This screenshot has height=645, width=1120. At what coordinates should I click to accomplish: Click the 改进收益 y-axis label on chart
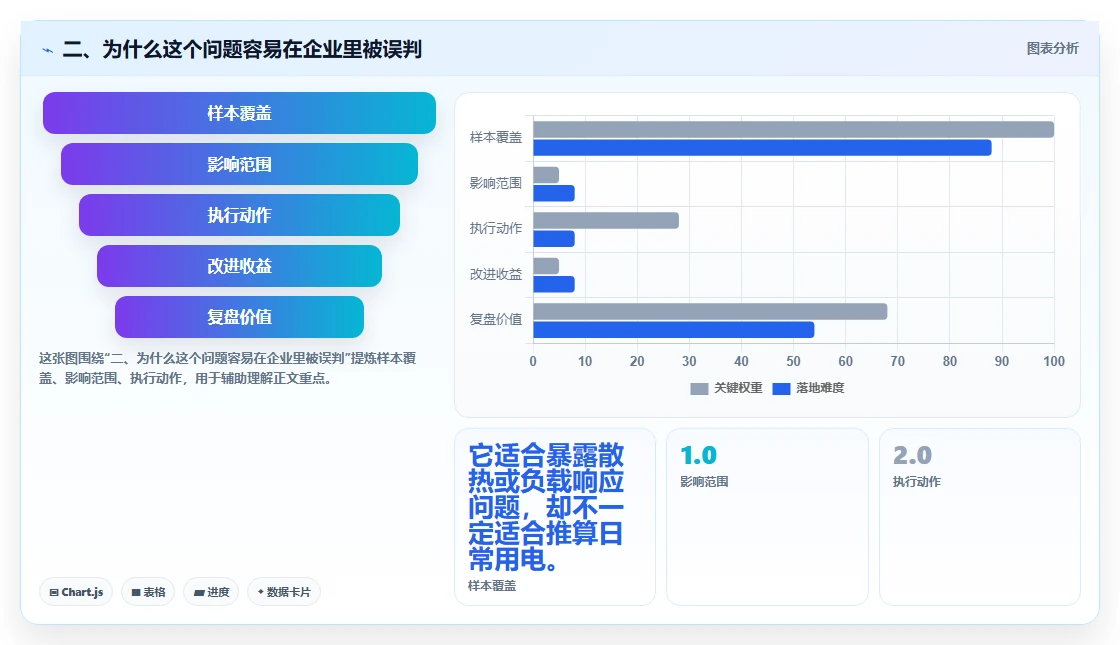496,274
